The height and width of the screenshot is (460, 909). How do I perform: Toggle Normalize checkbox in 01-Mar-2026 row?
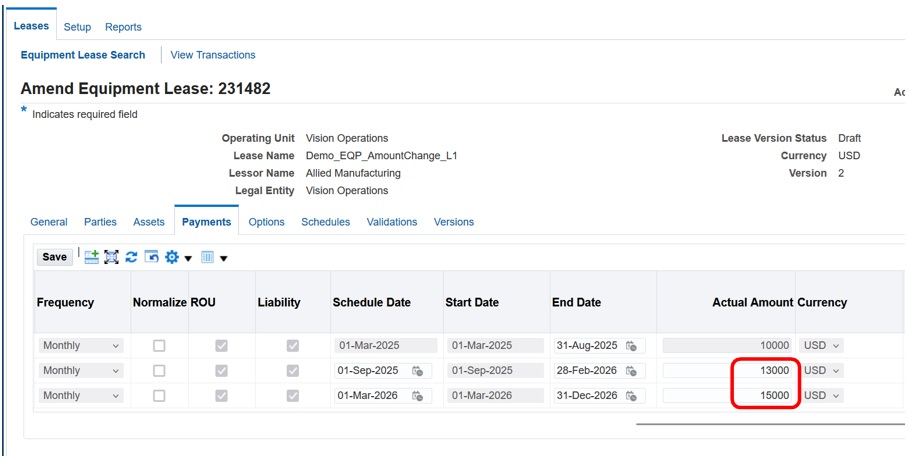click(x=159, y=396)
